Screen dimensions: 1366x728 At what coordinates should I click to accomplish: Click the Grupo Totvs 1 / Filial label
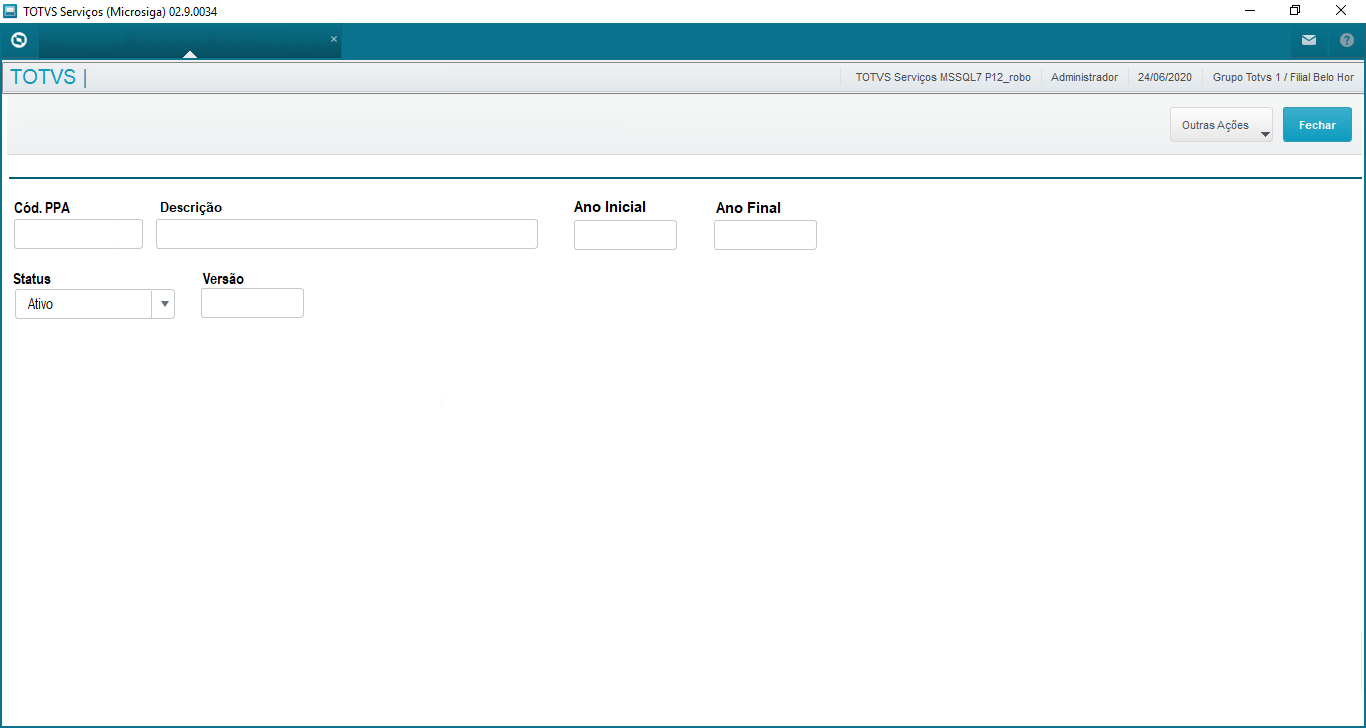click(1283, 77)
